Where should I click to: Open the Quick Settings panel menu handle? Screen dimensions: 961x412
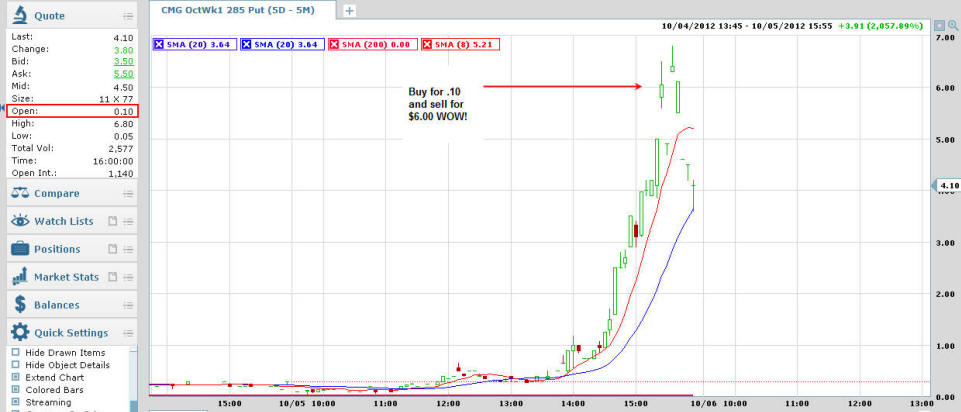click(127, 333)
